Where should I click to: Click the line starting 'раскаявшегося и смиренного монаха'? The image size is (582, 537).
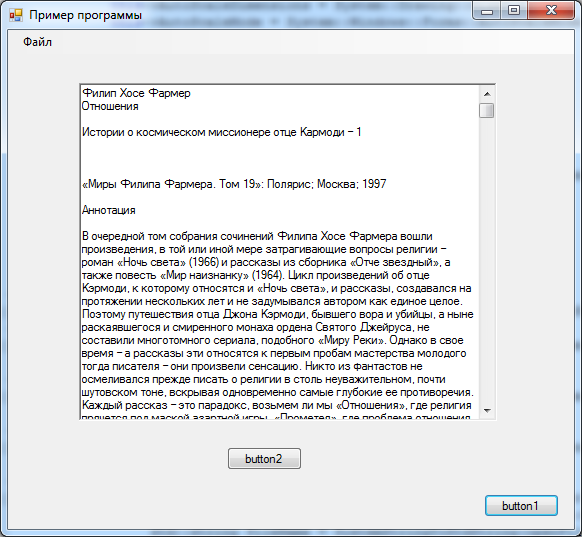(x=255, y=327)
